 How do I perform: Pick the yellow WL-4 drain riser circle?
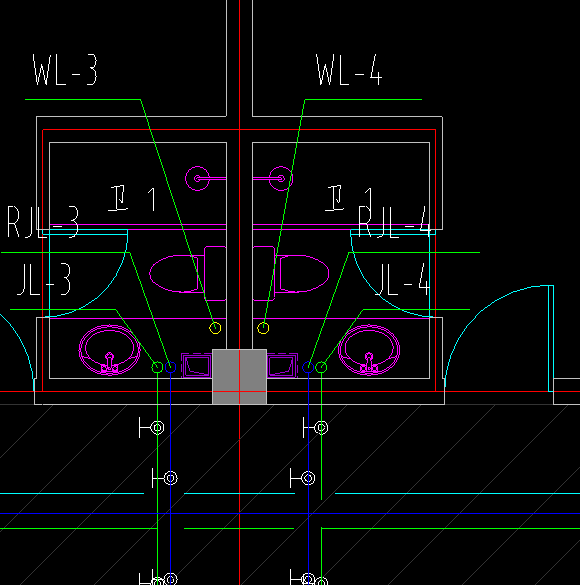[x=263, y=328]
